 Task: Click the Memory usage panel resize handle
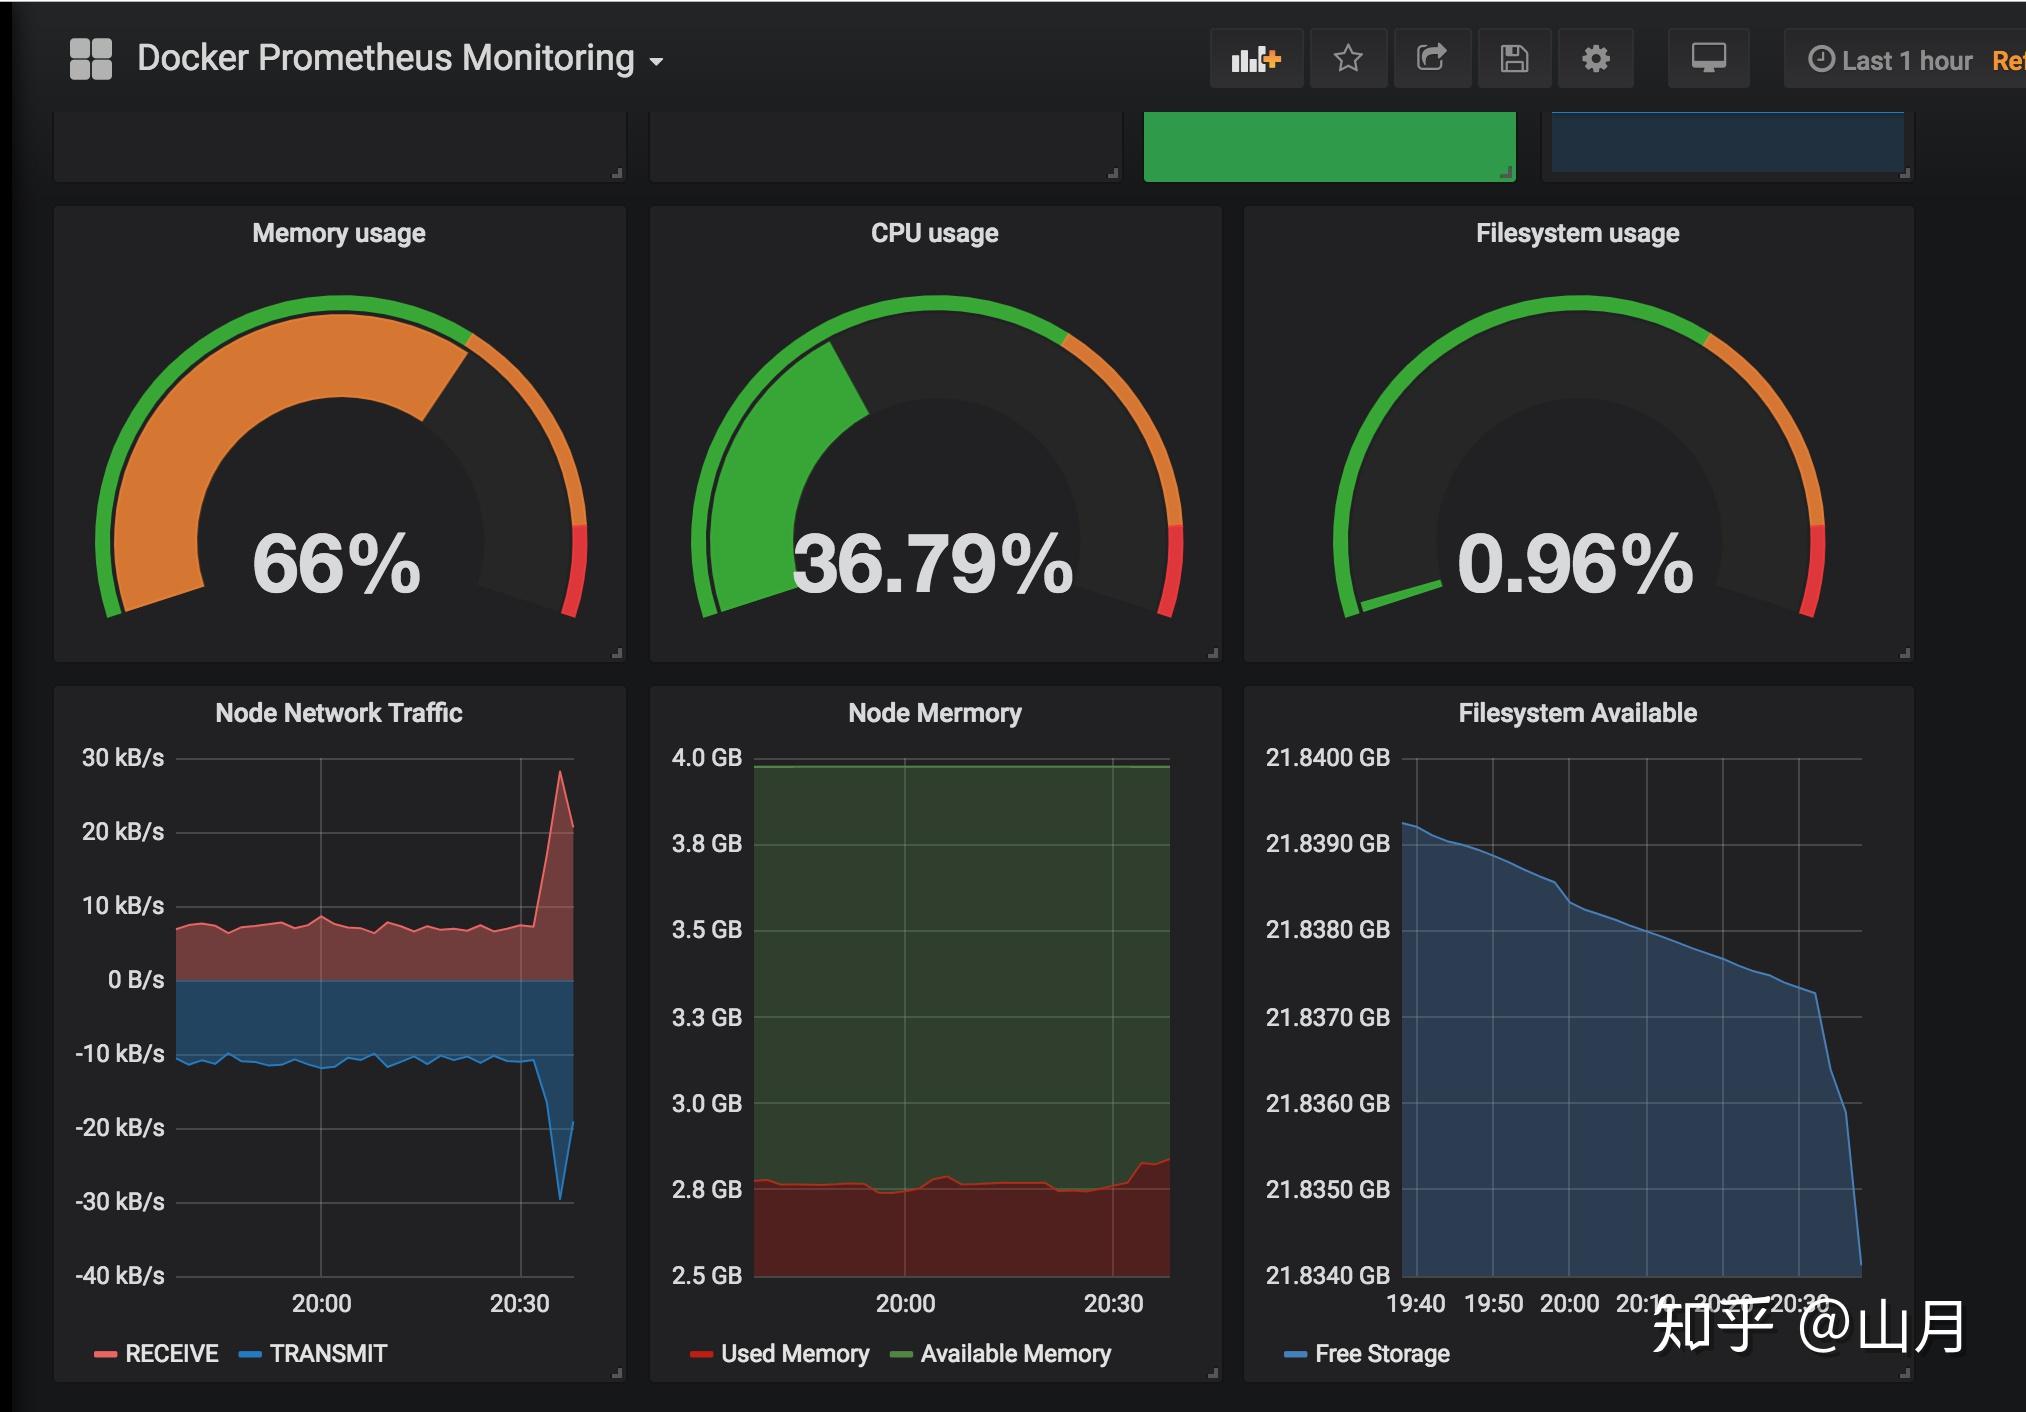pyautogui.click(x=617, y=653)
